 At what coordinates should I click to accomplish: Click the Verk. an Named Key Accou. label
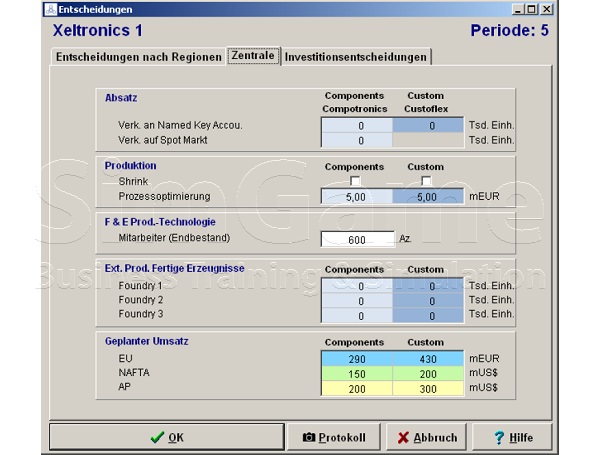click(x=180, y=125)
